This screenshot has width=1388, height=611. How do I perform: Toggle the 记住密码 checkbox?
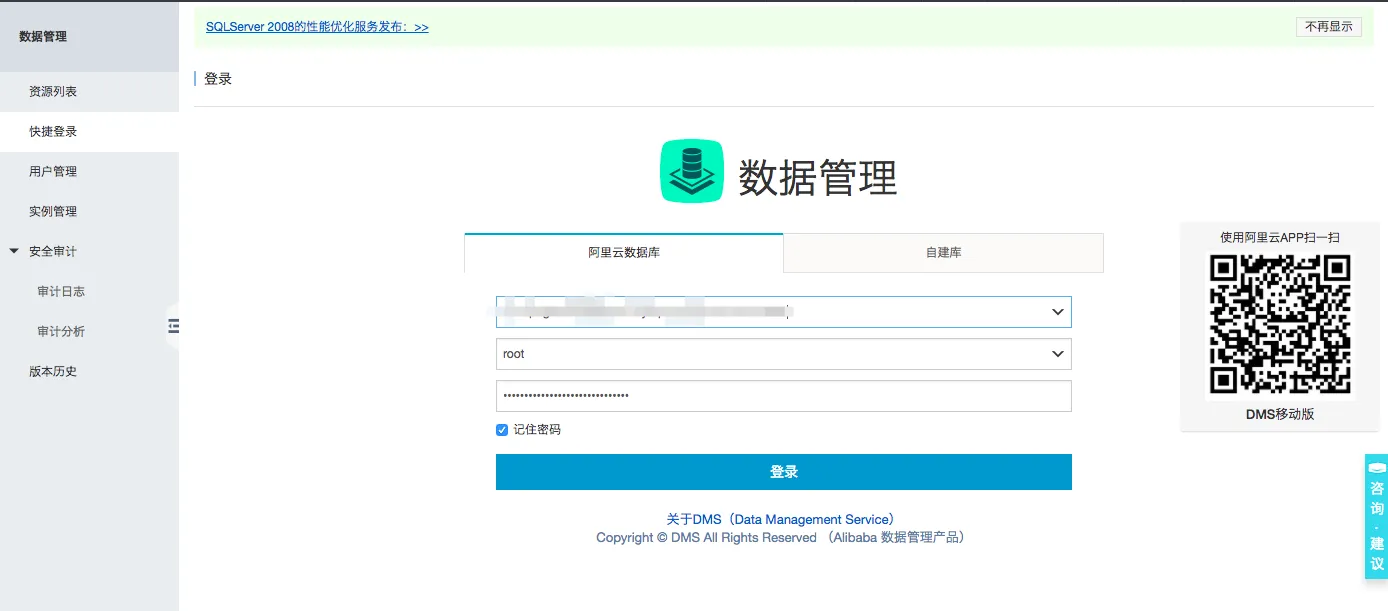click(x=502, y=430)
